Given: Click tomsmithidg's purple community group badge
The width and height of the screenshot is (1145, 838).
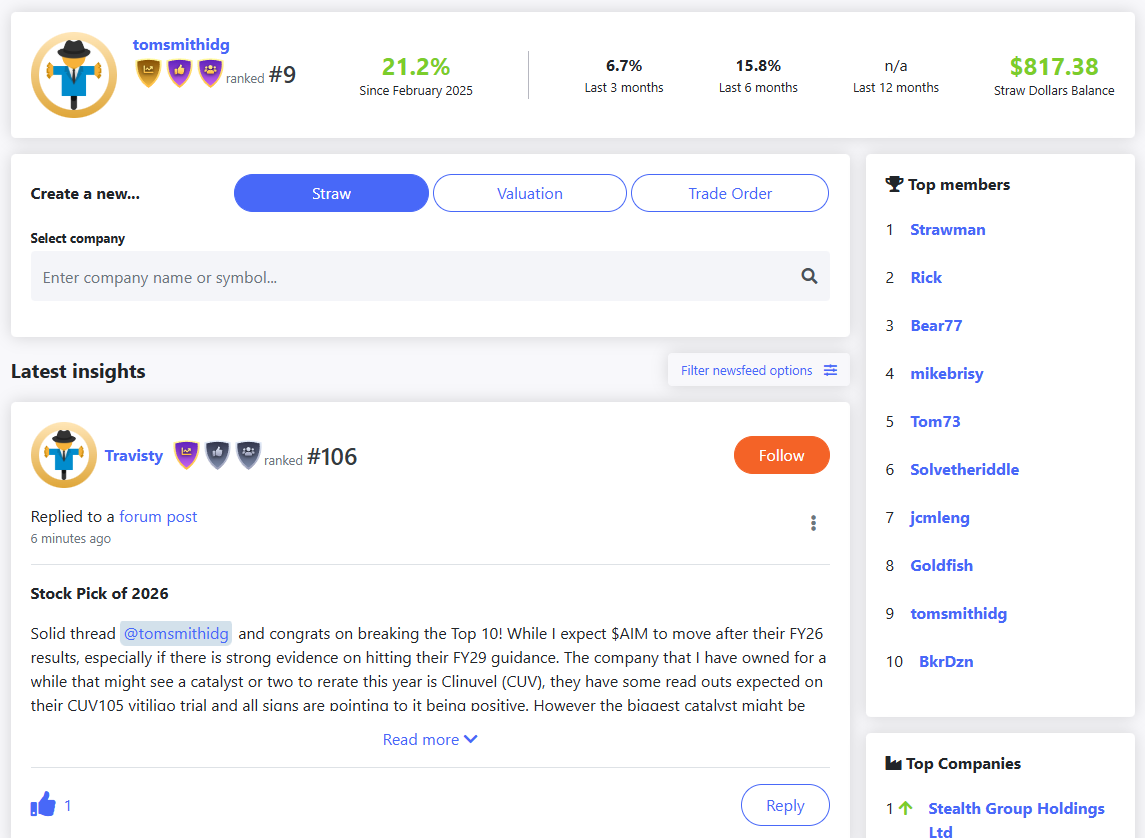Looking at the screenshot, I should 210,73.
